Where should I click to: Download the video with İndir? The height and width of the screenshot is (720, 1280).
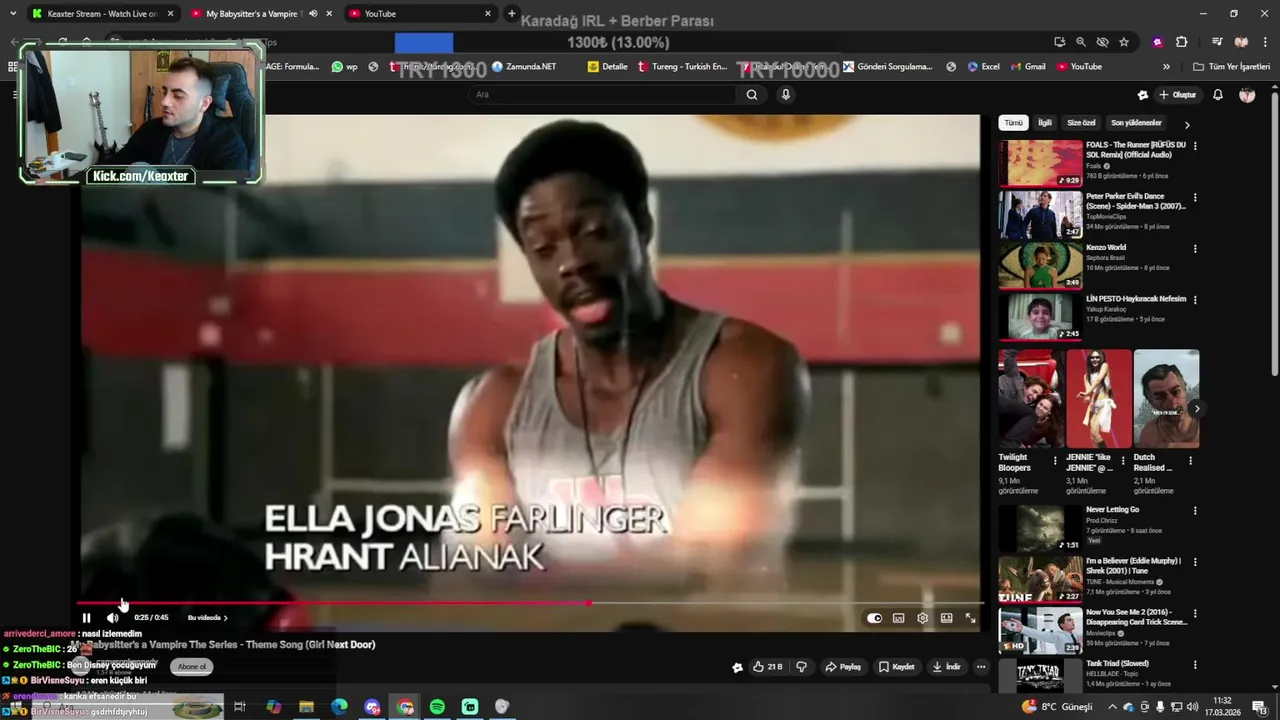click(x=946, y=667)
